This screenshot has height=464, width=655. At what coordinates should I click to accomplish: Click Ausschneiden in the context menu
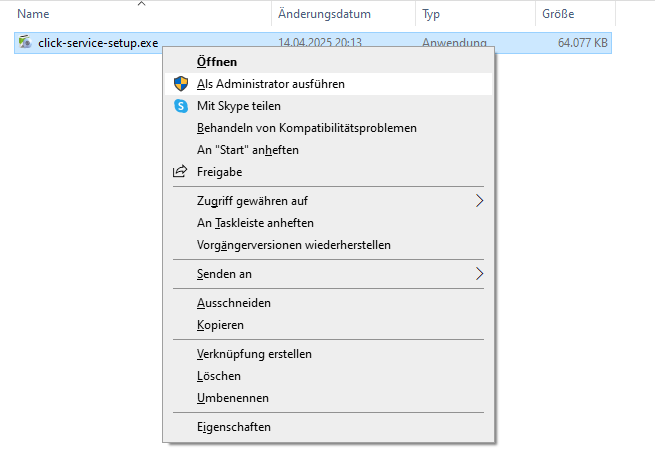328,303
